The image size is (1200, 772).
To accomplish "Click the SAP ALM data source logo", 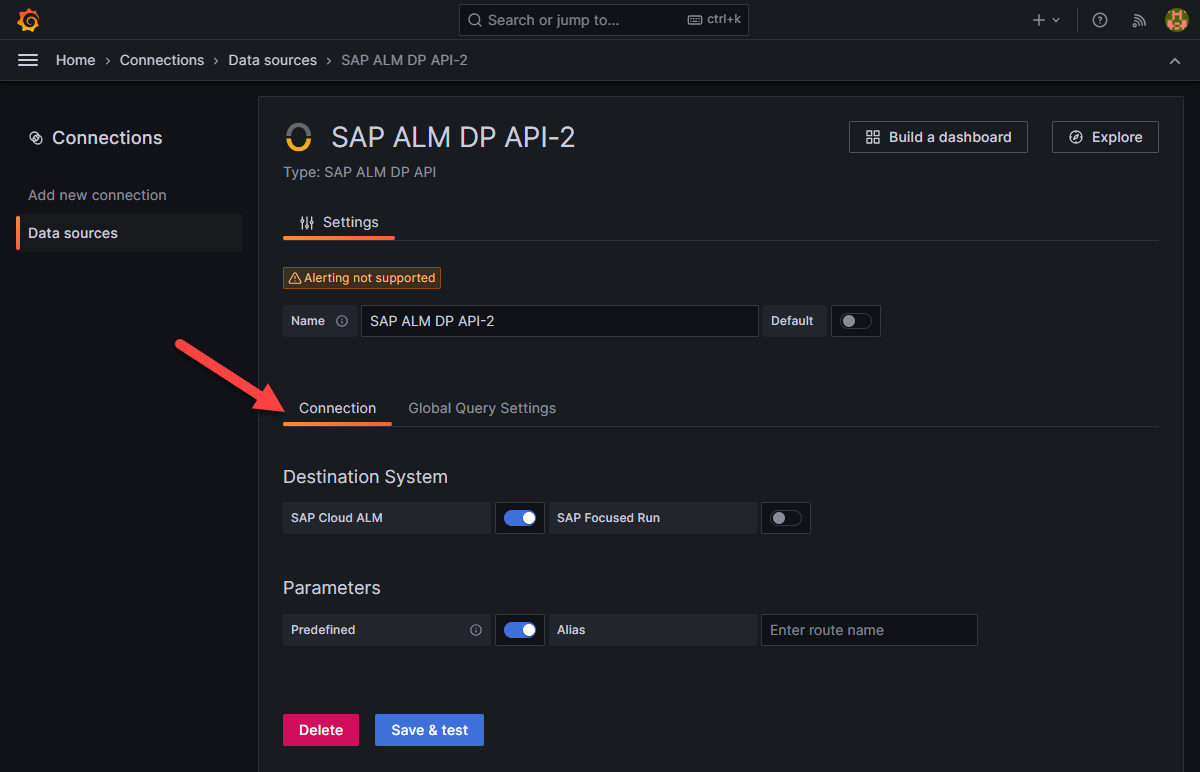I will (x=298, y=137).
